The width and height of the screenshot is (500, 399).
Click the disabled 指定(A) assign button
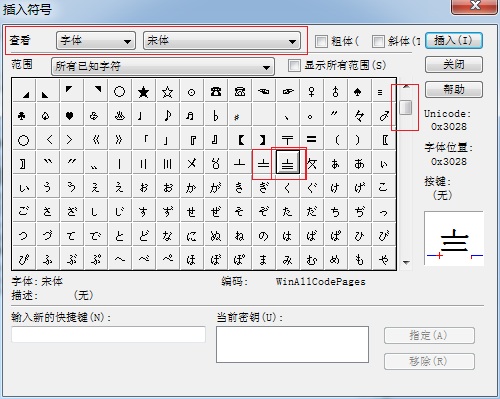pos(429,336)
